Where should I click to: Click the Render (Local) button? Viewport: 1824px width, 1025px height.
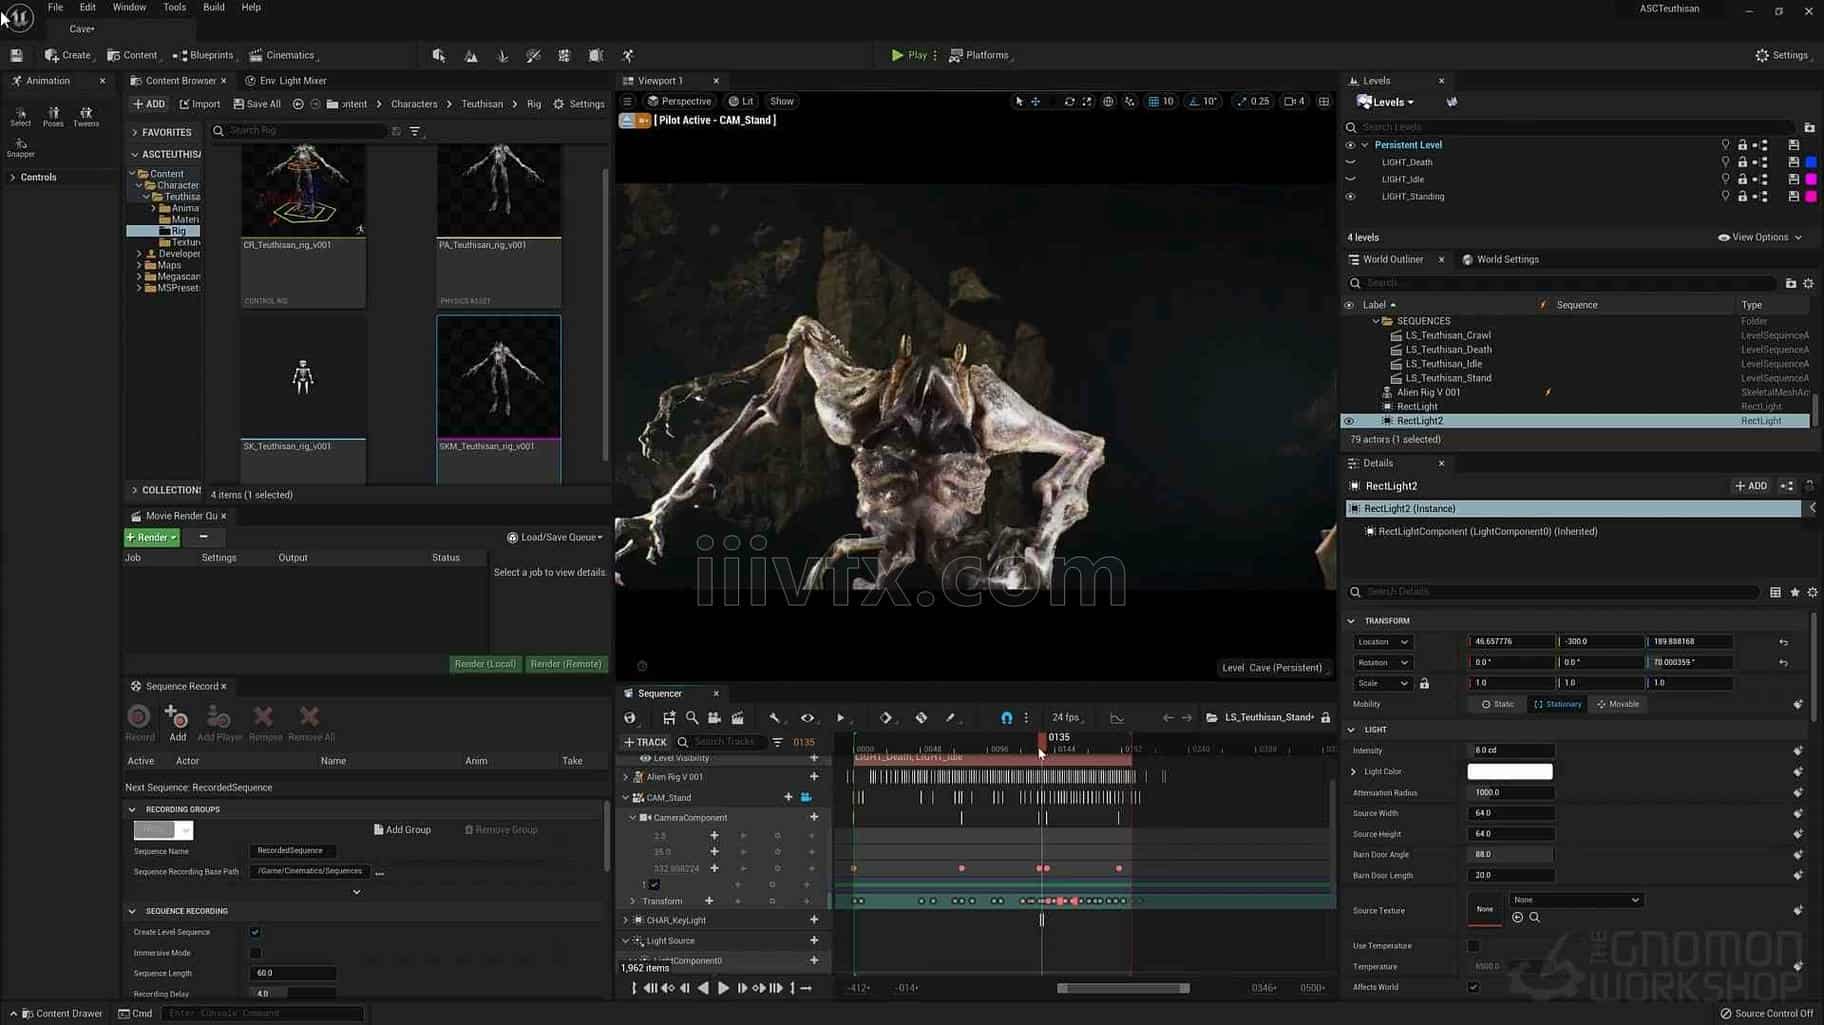tap(485, 664)
